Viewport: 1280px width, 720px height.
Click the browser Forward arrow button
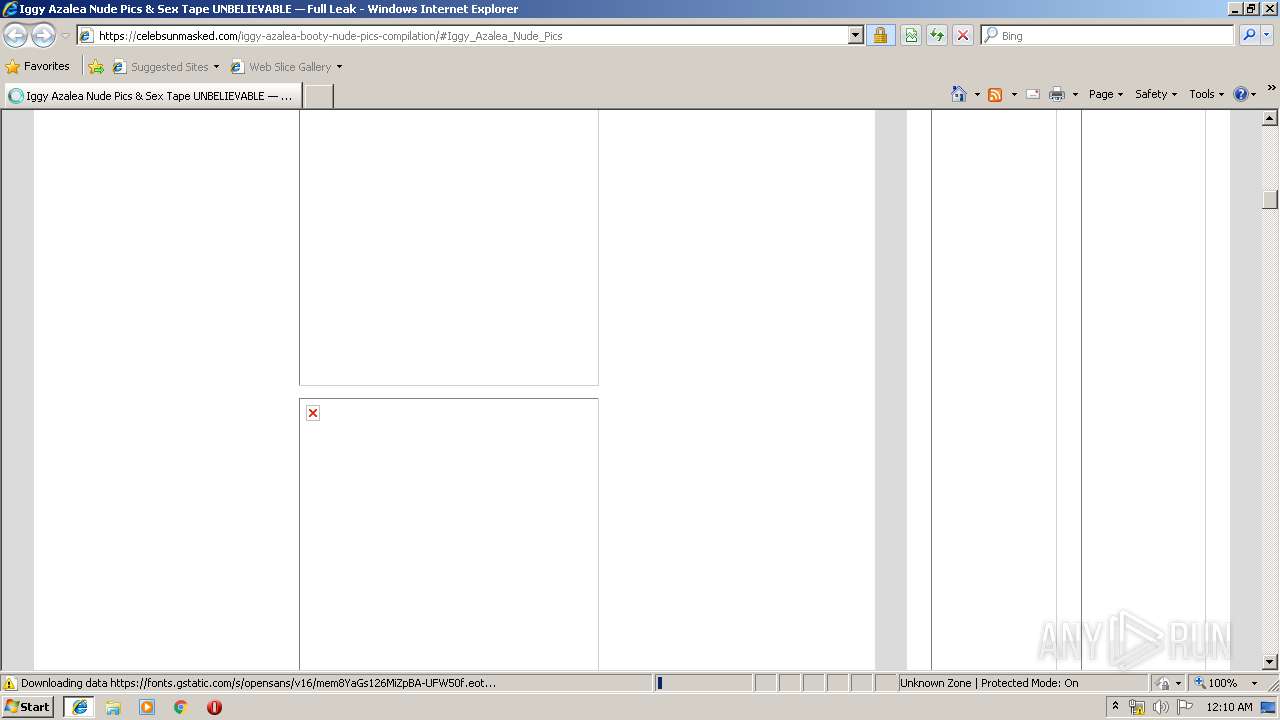(43, 36)
